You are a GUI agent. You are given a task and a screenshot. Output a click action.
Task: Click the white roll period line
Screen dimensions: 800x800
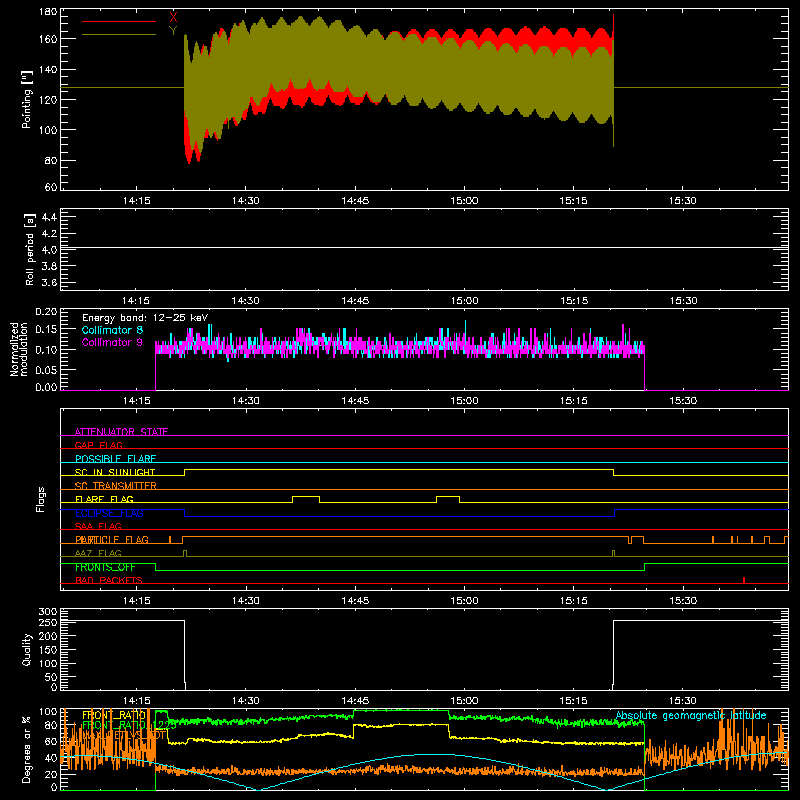[424, 248]
